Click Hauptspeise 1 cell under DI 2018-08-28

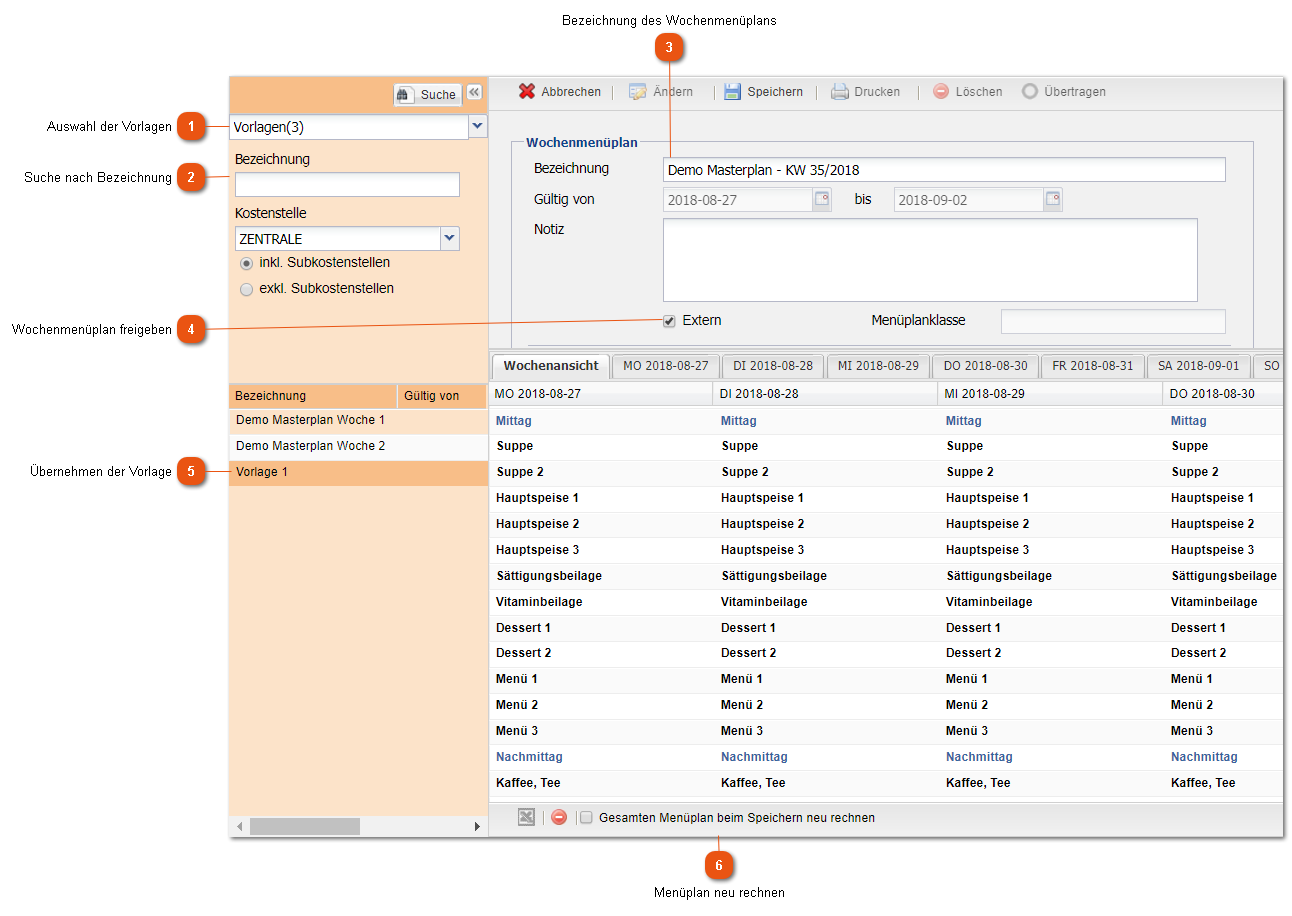point(826,498)
